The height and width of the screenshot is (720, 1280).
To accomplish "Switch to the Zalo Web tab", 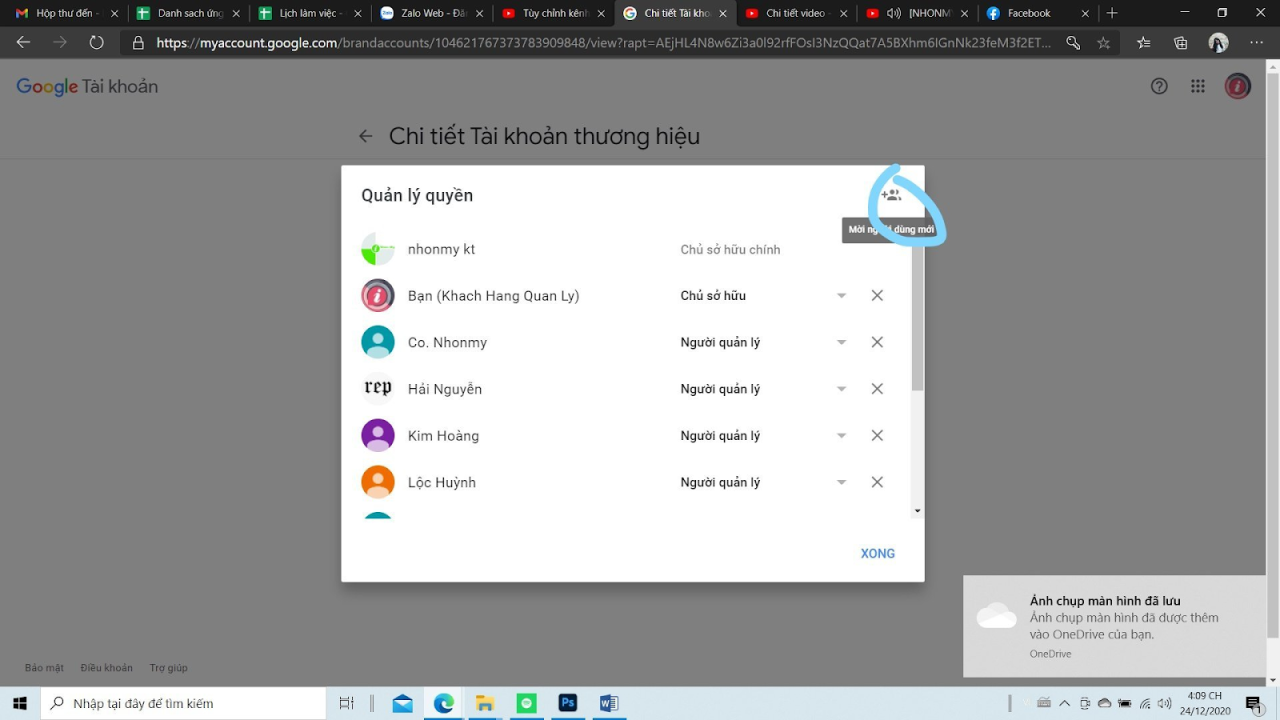I will click(430, 13).
